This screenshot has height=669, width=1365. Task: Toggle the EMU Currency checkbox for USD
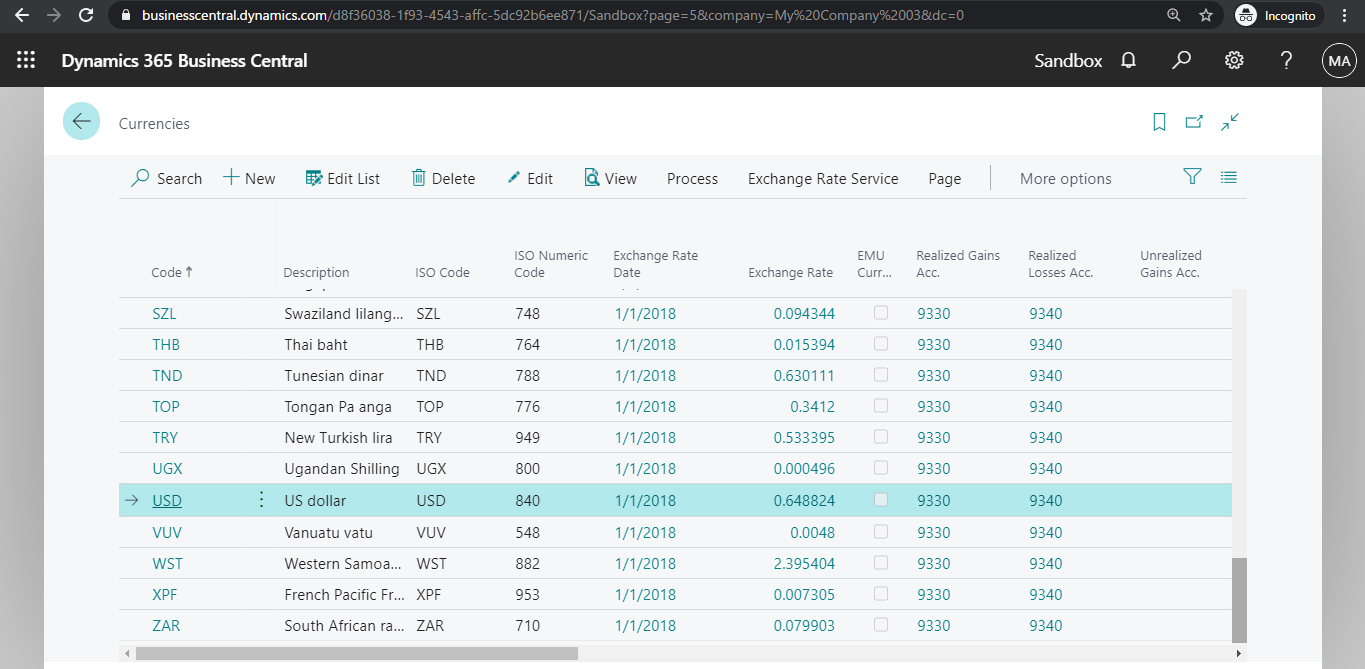pos(881,499)
